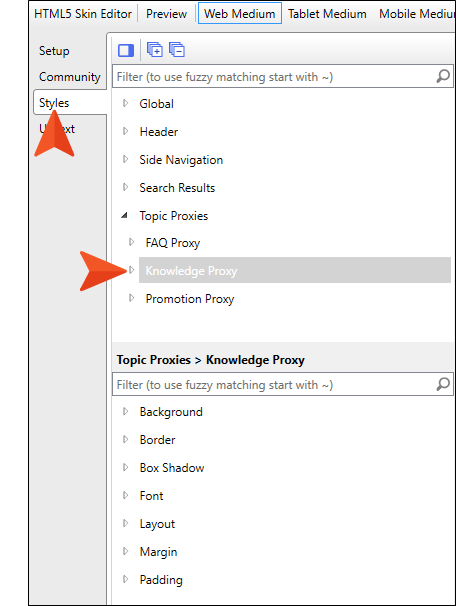Viewport: 456px width, 606px height.
Task: Select the Promotion Proxy tree item
Action: coord(190,299)
